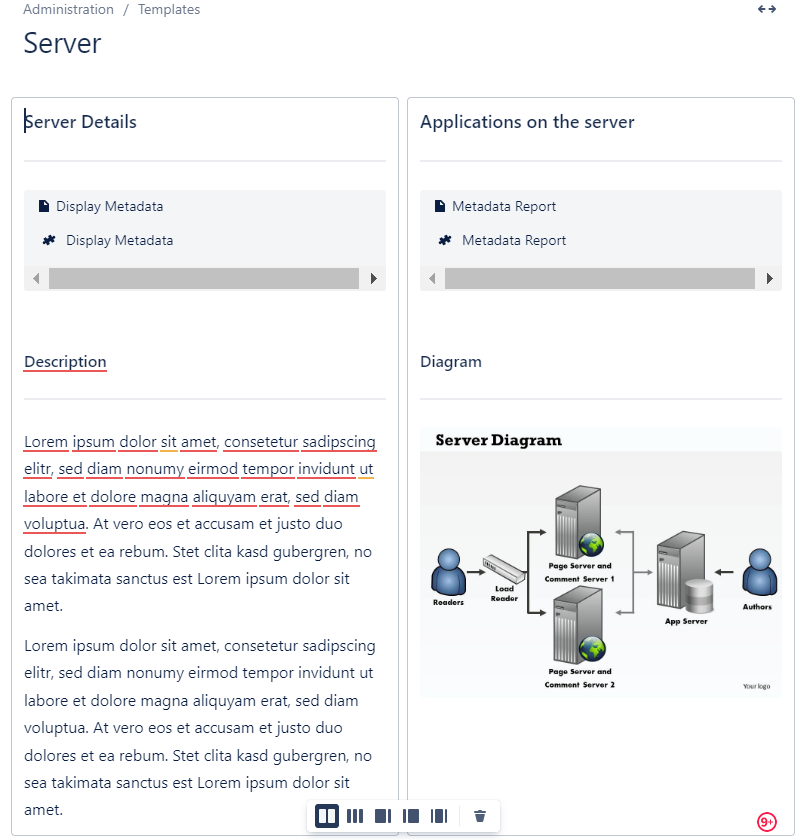Click the Server page title field
This screenshot has height=840, width=799.
pyautogui.click(x=62, y=44)
